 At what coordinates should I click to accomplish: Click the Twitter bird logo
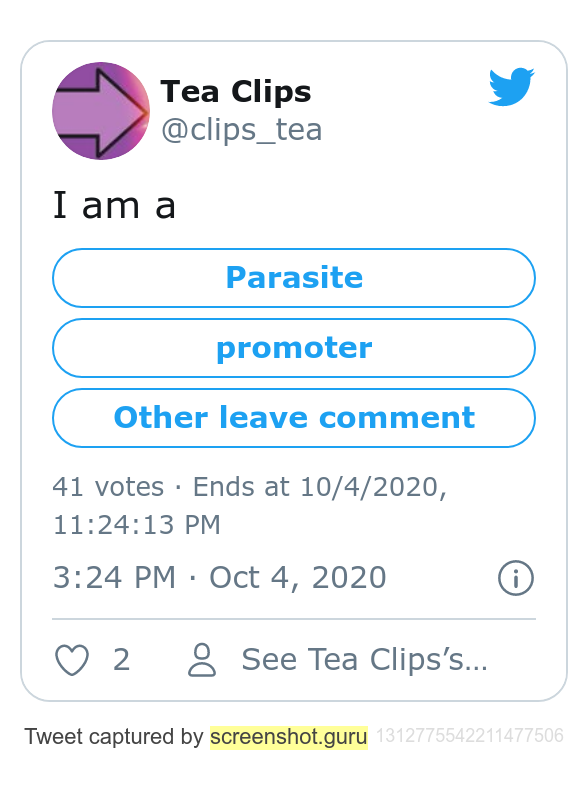(512, 87)
